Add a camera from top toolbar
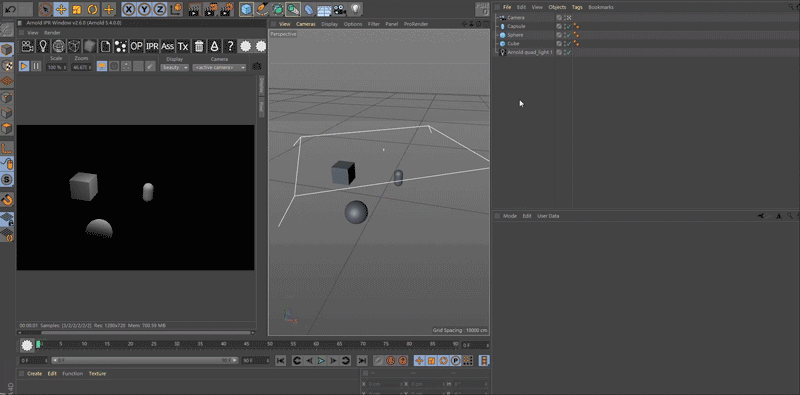The width and height of the screenshot is (800, 395). pos(339,9)
